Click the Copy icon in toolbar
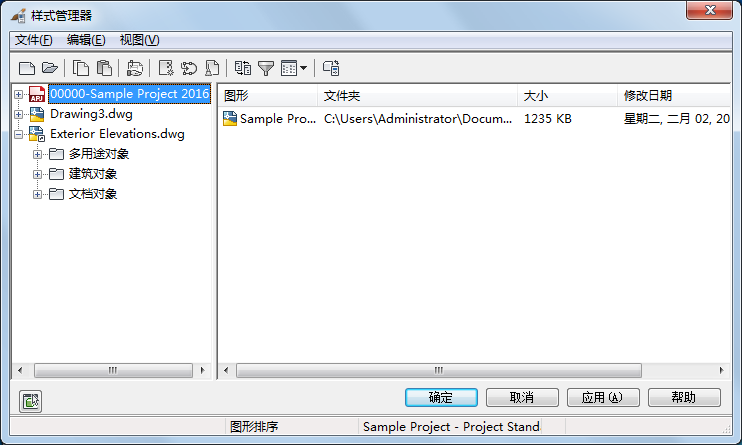Viewport: 742px width, 445px height. [81, 68]
